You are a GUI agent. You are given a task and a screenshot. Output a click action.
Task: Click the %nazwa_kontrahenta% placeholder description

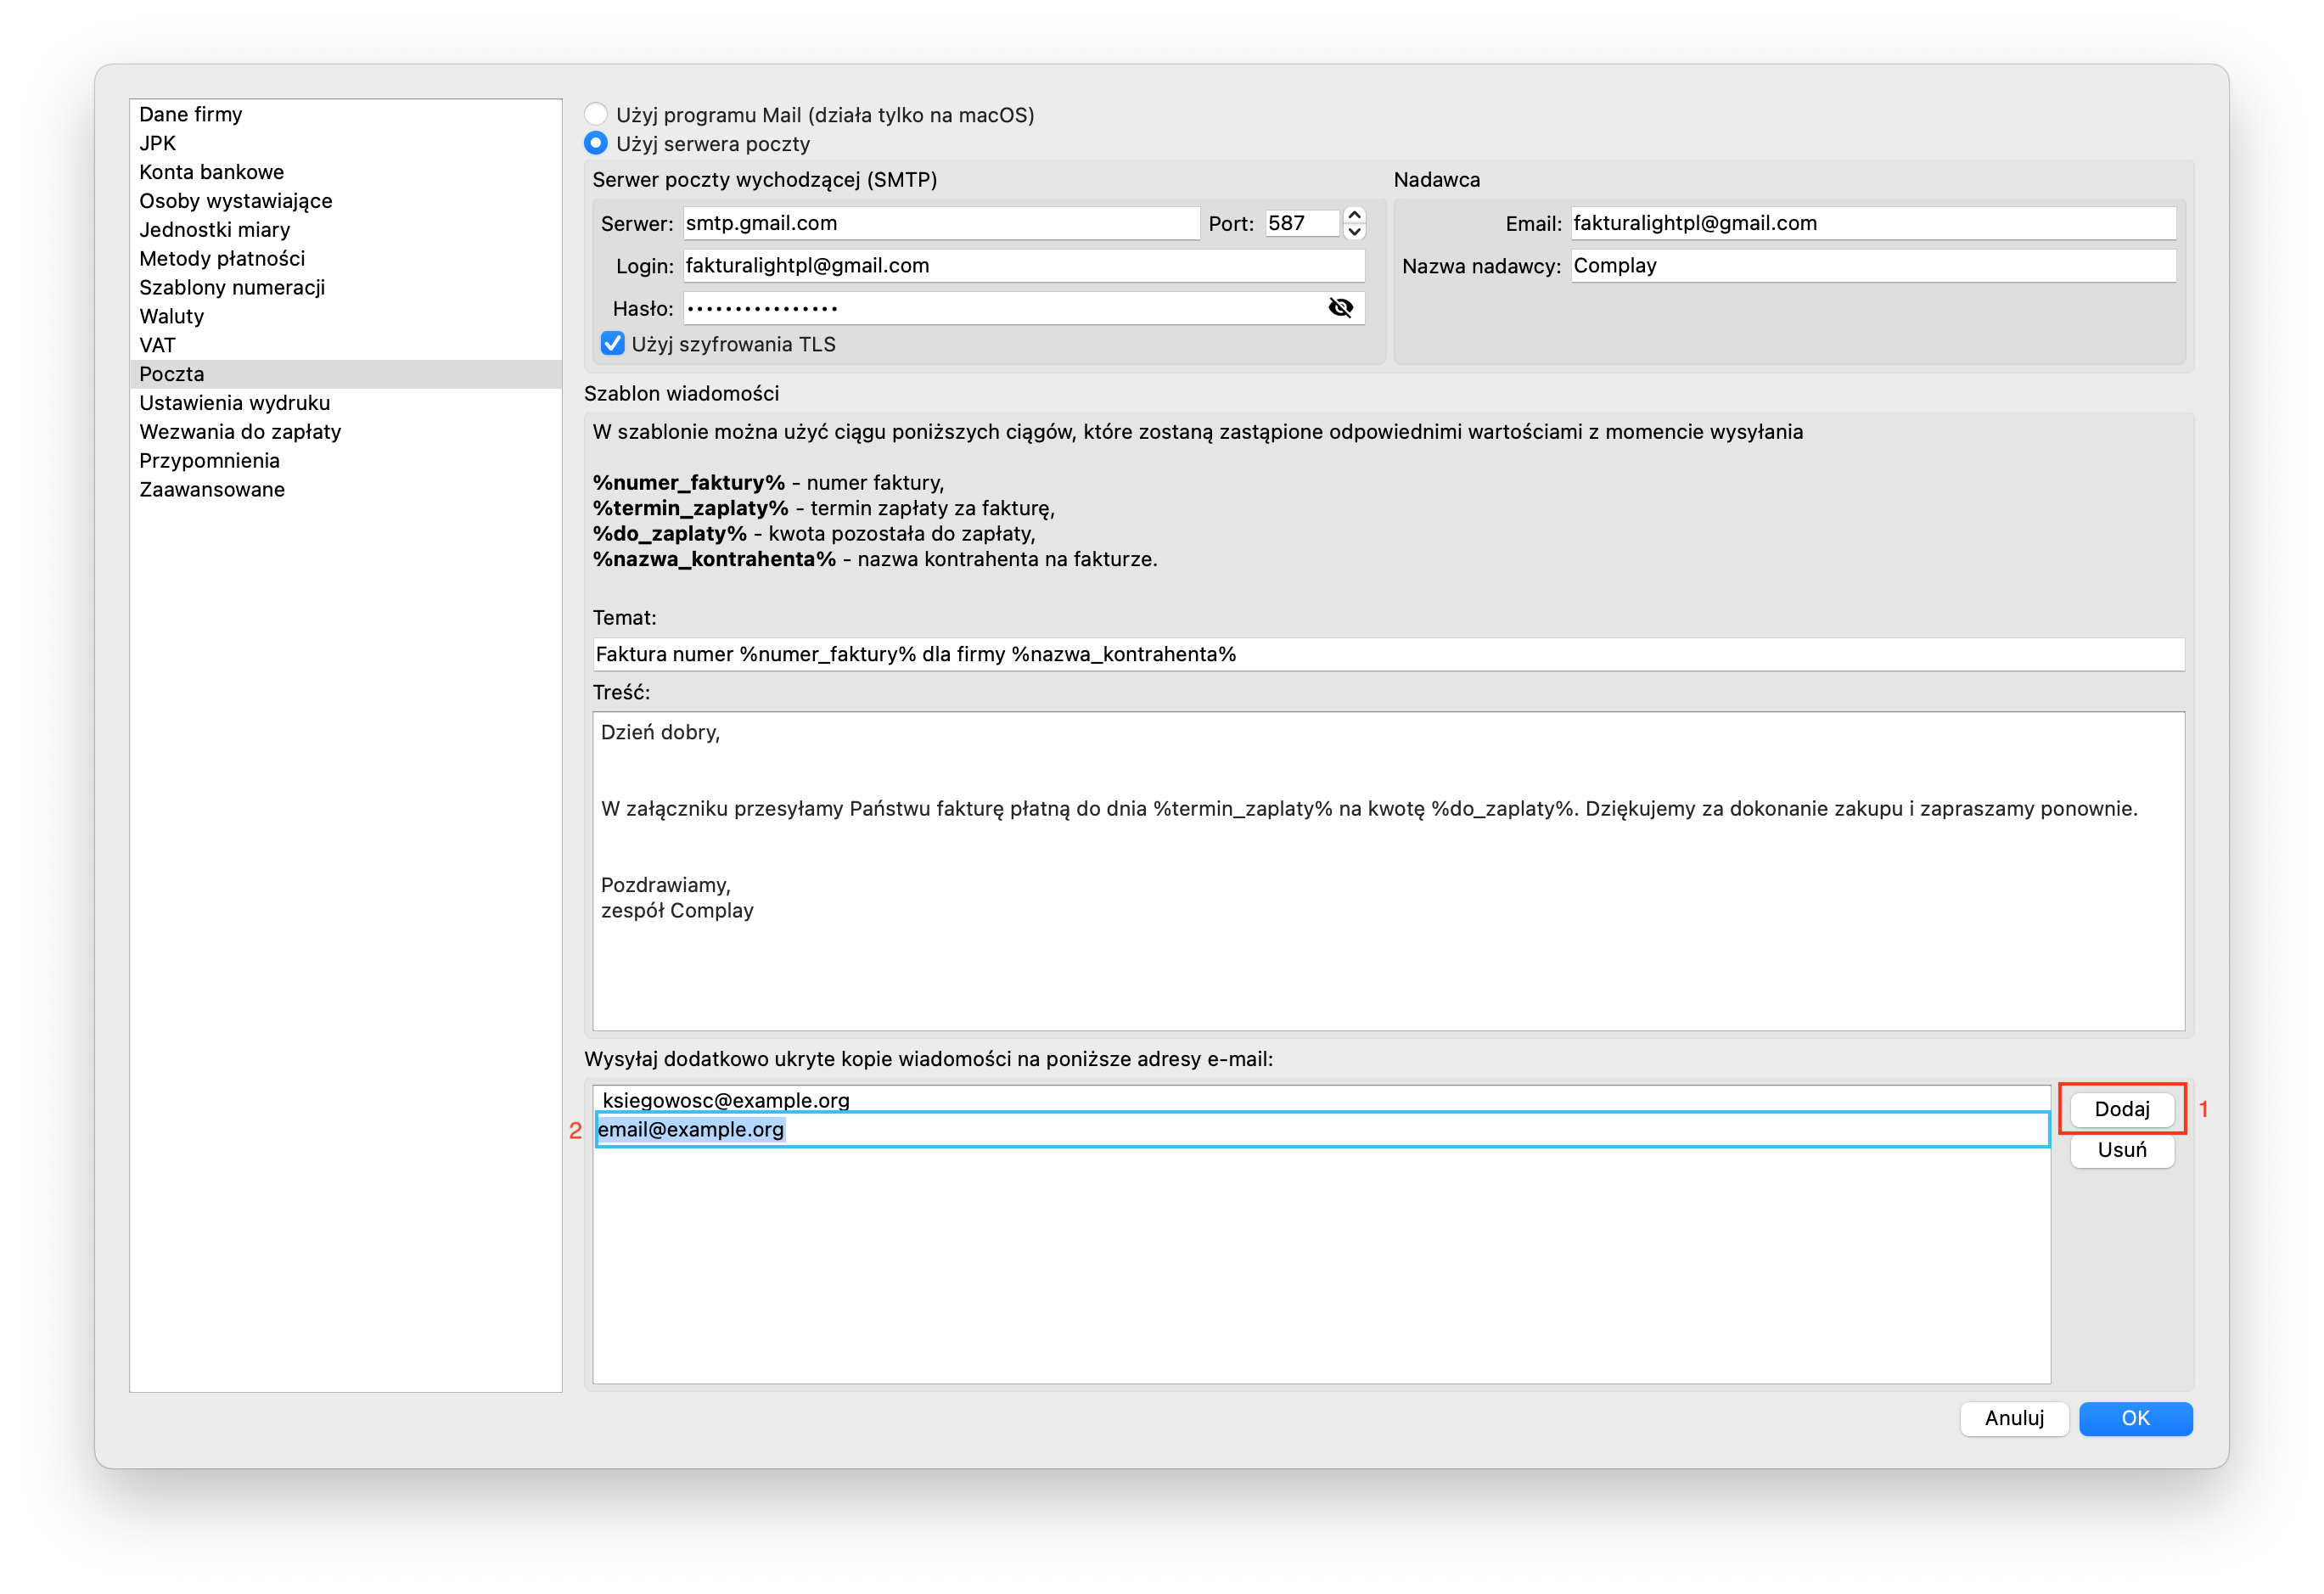(x=875, y=559)
